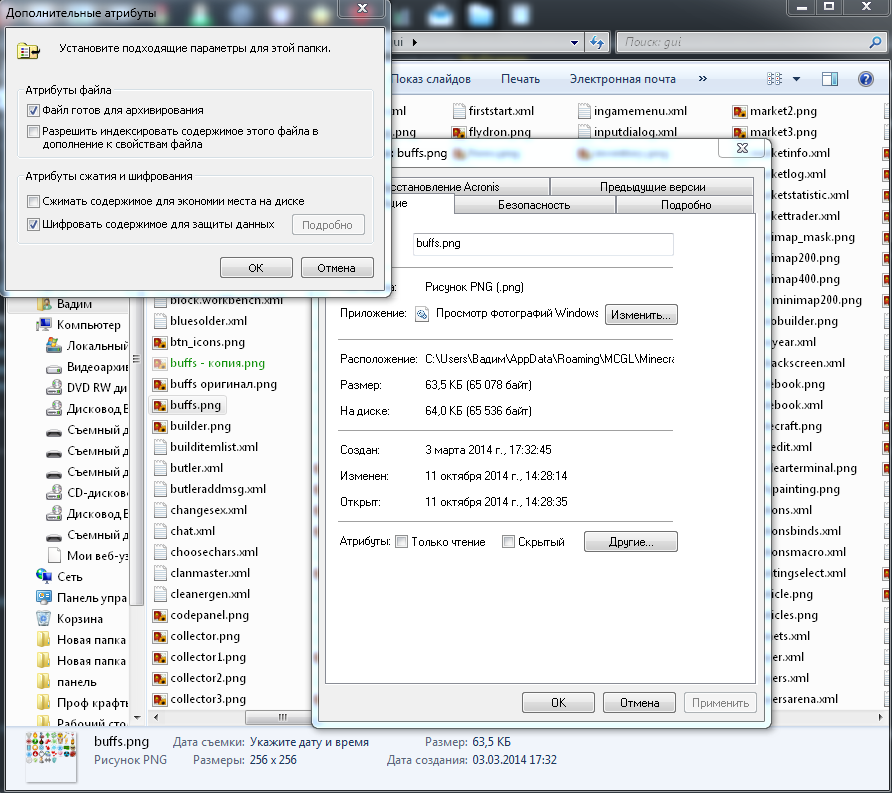The width and height of the screenshot is (892, 793).
Task: Click the Explorer help question mark icon
Action: tap(865, 79)
